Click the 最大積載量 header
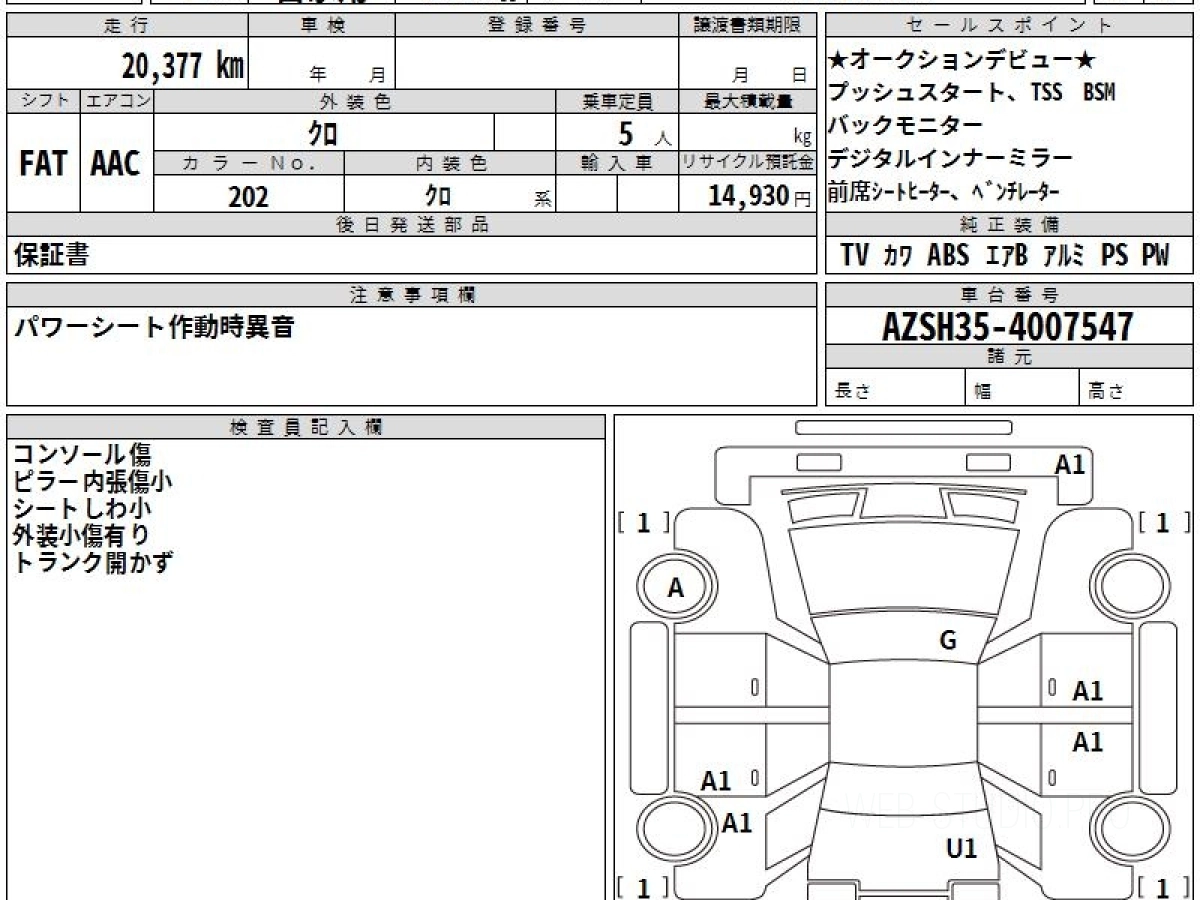 (747, 101)
